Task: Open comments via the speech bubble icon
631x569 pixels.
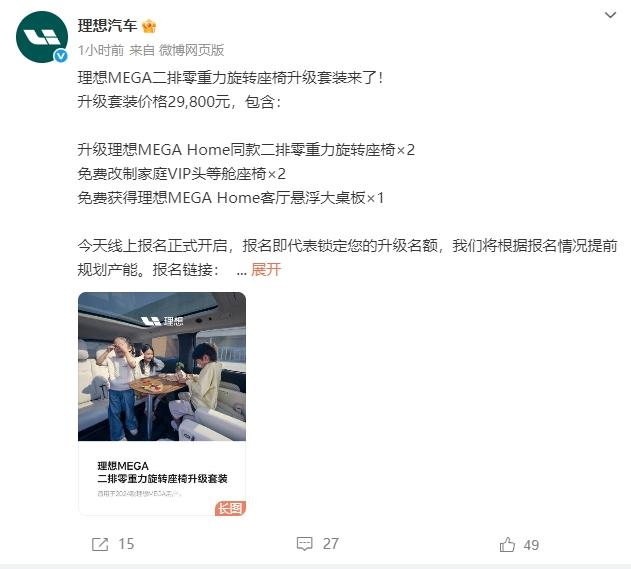Action: coord(305,544)
